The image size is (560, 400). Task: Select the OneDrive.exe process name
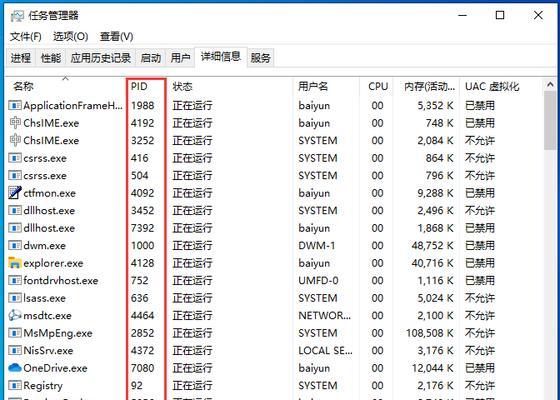coord(55,368)
